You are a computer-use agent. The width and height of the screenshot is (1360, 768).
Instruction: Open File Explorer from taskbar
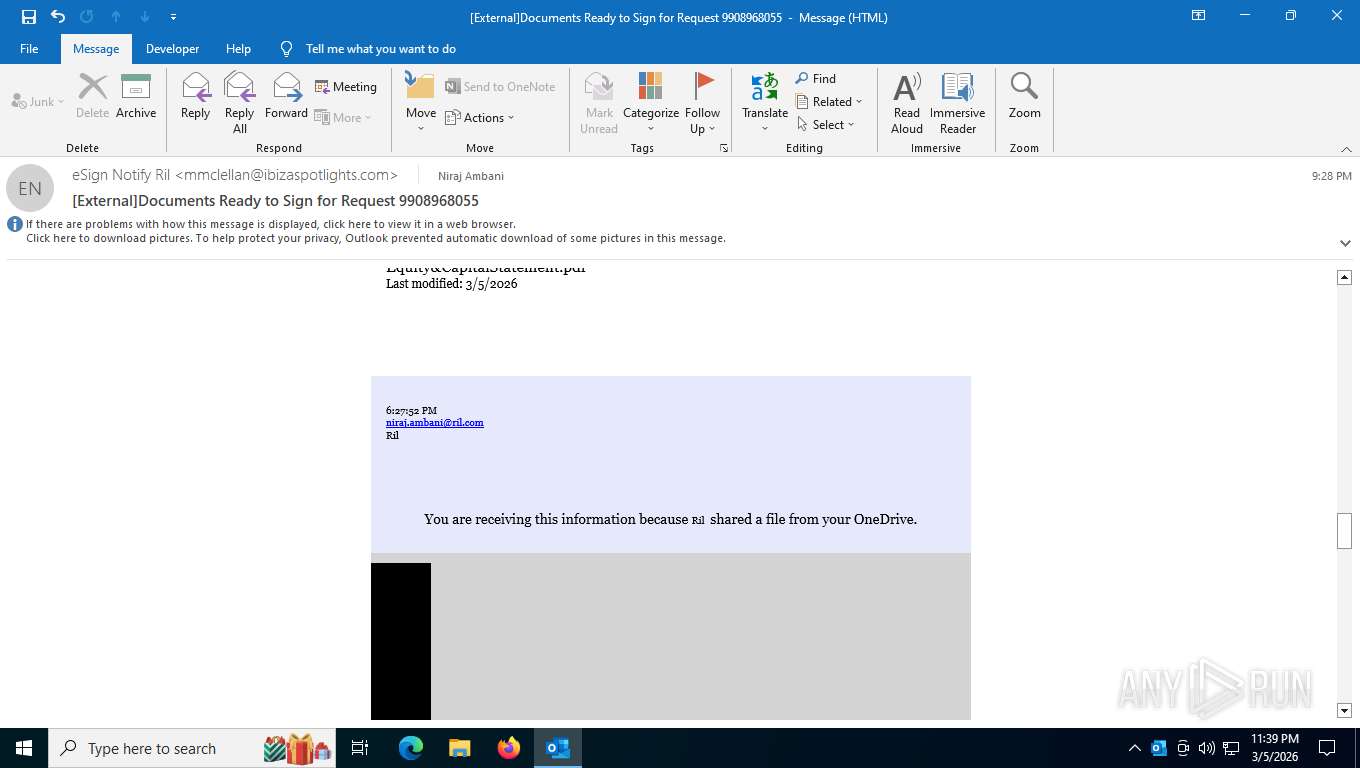[x=459, y=748]
